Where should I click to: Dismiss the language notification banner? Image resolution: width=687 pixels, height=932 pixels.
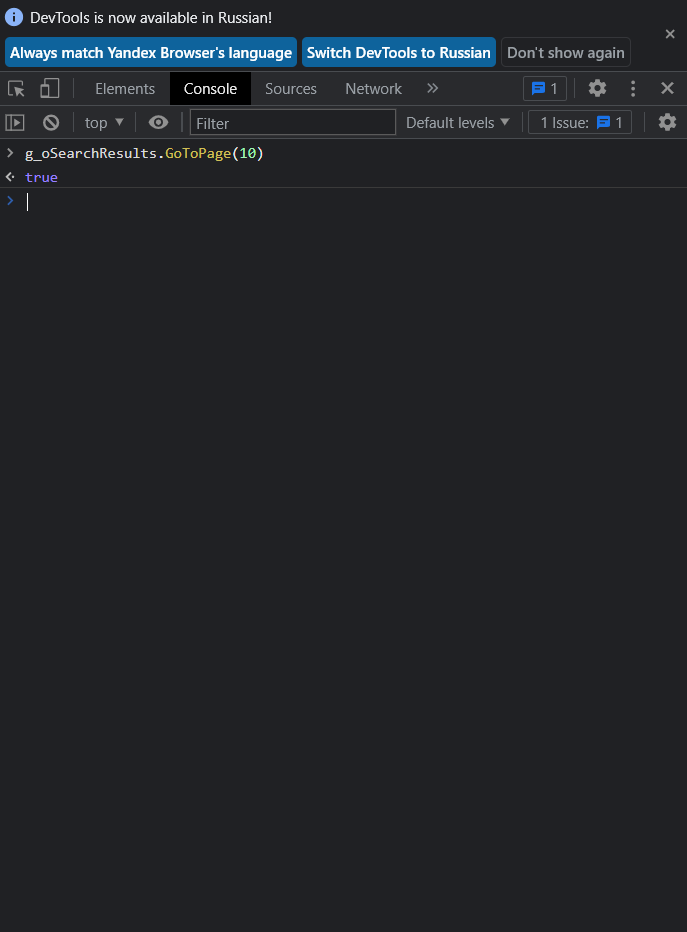click(670, 34)
